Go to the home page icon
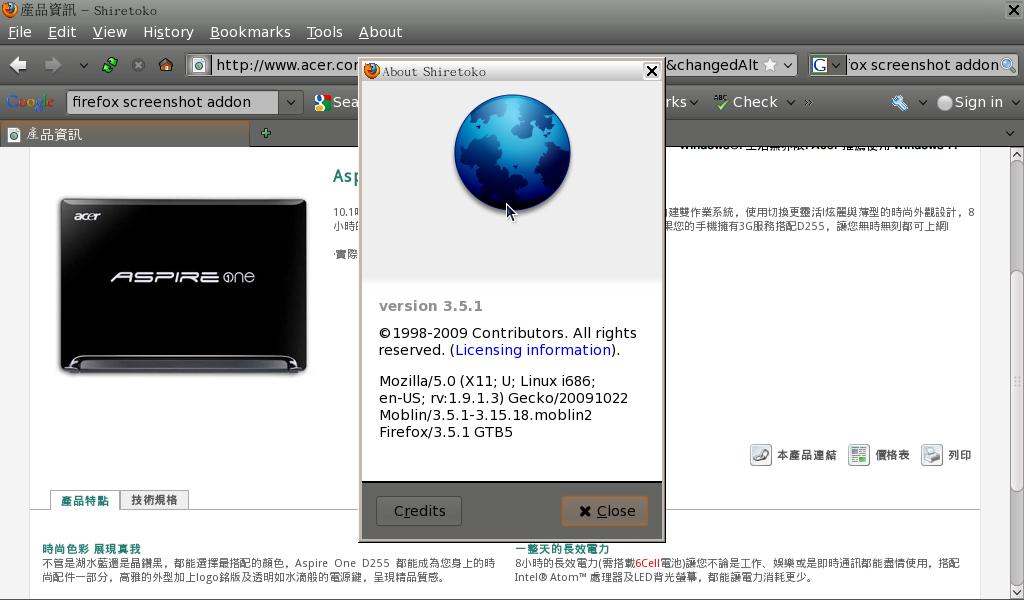This screenshot has width=1024, height=600. [x=166, y=65]
